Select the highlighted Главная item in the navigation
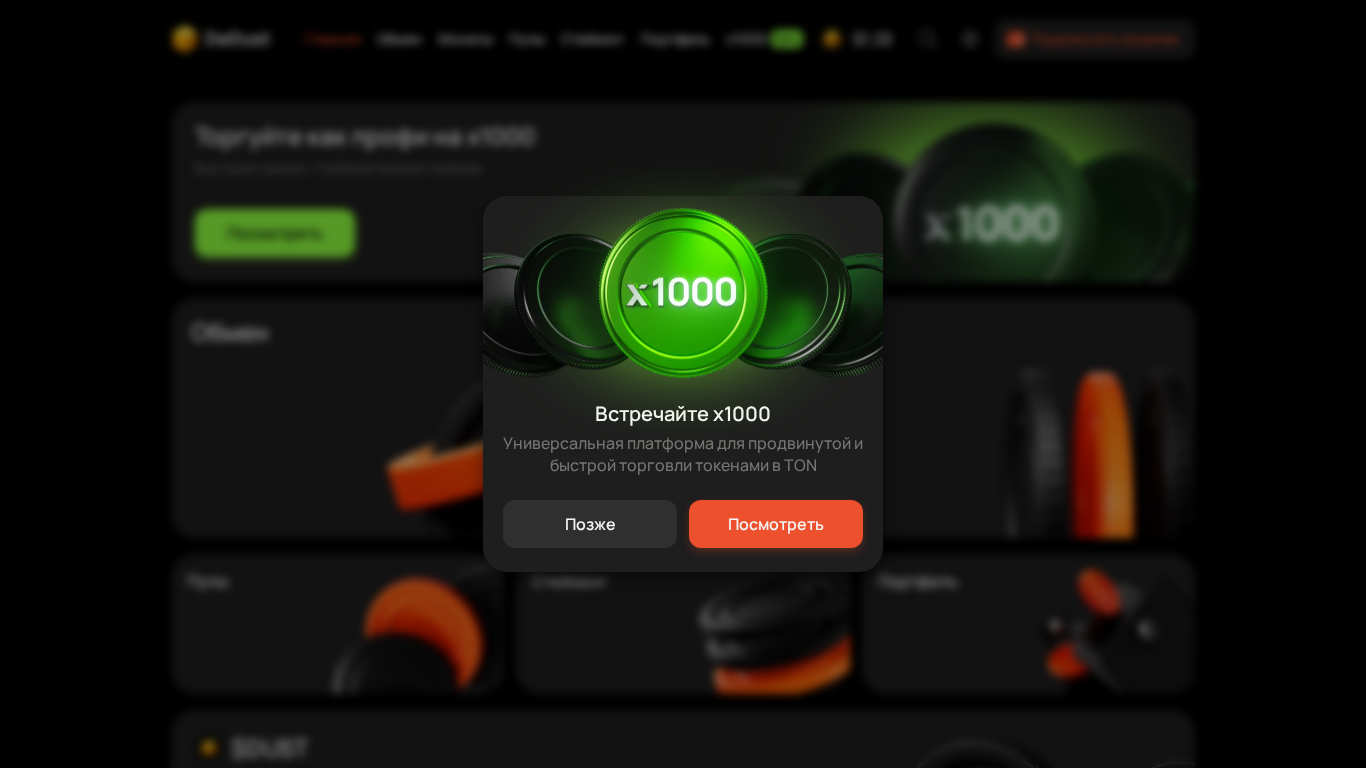Viewport: 1366px width, 768px height. [333, 39]
